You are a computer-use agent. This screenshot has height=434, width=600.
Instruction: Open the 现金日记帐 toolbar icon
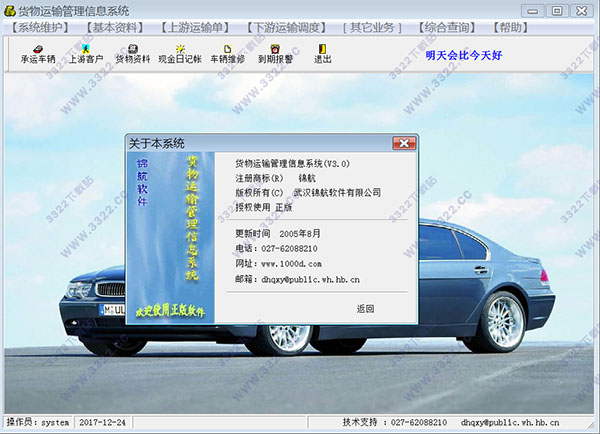(x=180, y=54)
